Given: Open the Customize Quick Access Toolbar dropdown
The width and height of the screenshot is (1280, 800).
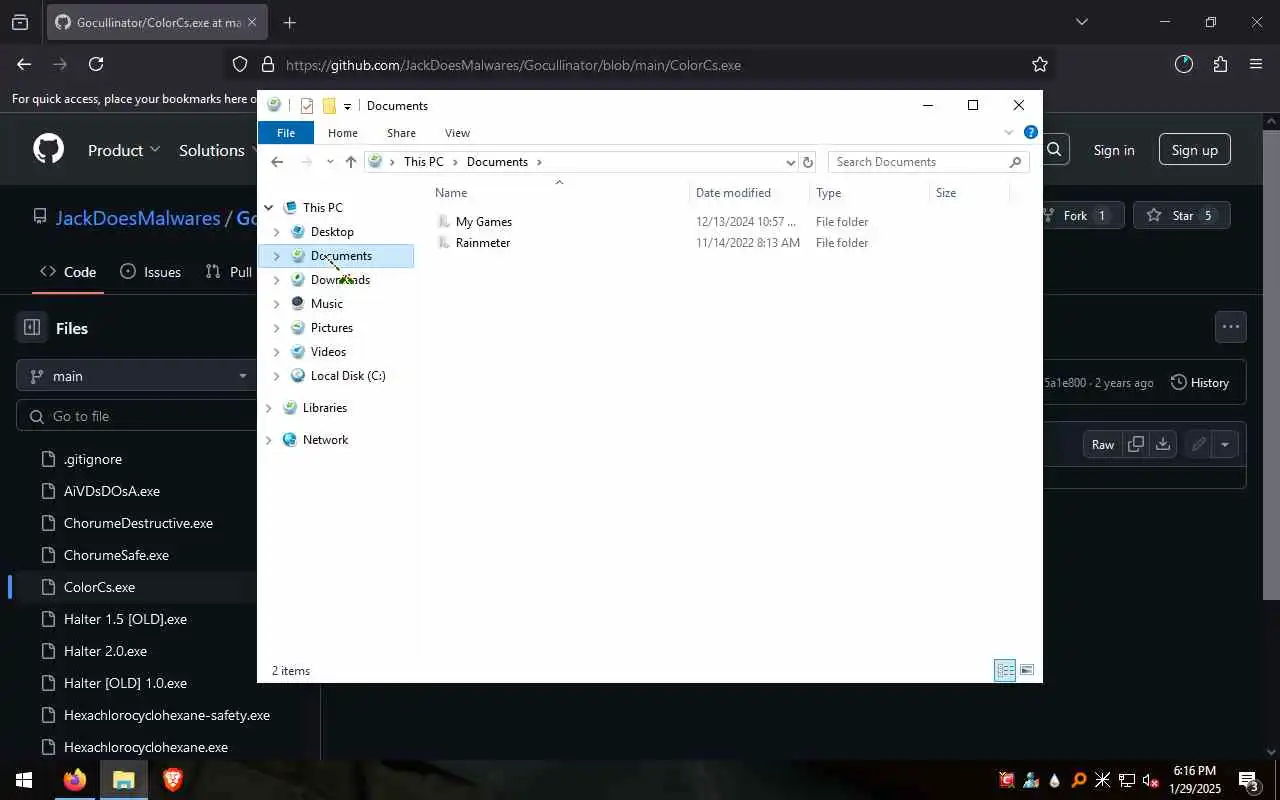Looking at the screenshot, I should (x=347, y=106).
